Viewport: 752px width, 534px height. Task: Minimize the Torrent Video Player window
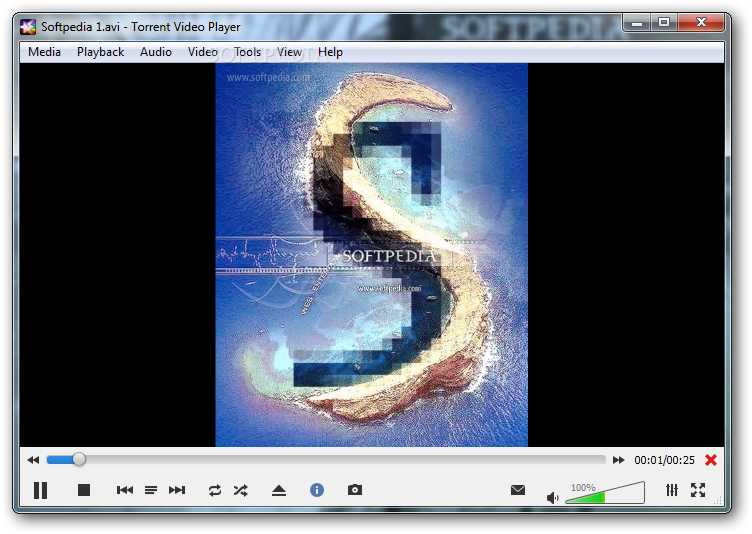point(637,22)
